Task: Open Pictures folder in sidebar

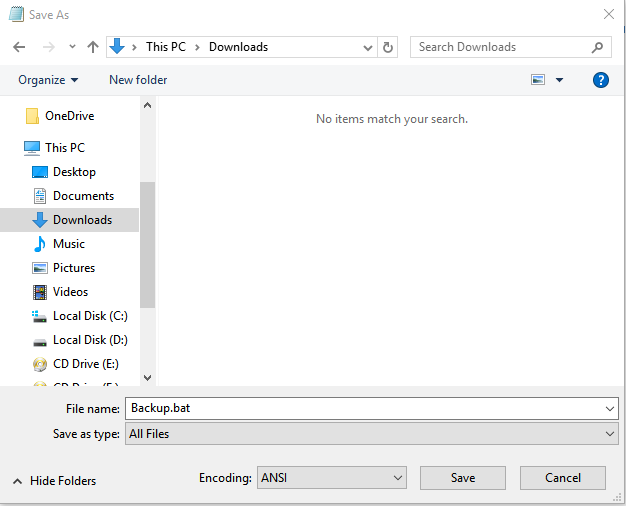Action: click(x=74, y=268)
